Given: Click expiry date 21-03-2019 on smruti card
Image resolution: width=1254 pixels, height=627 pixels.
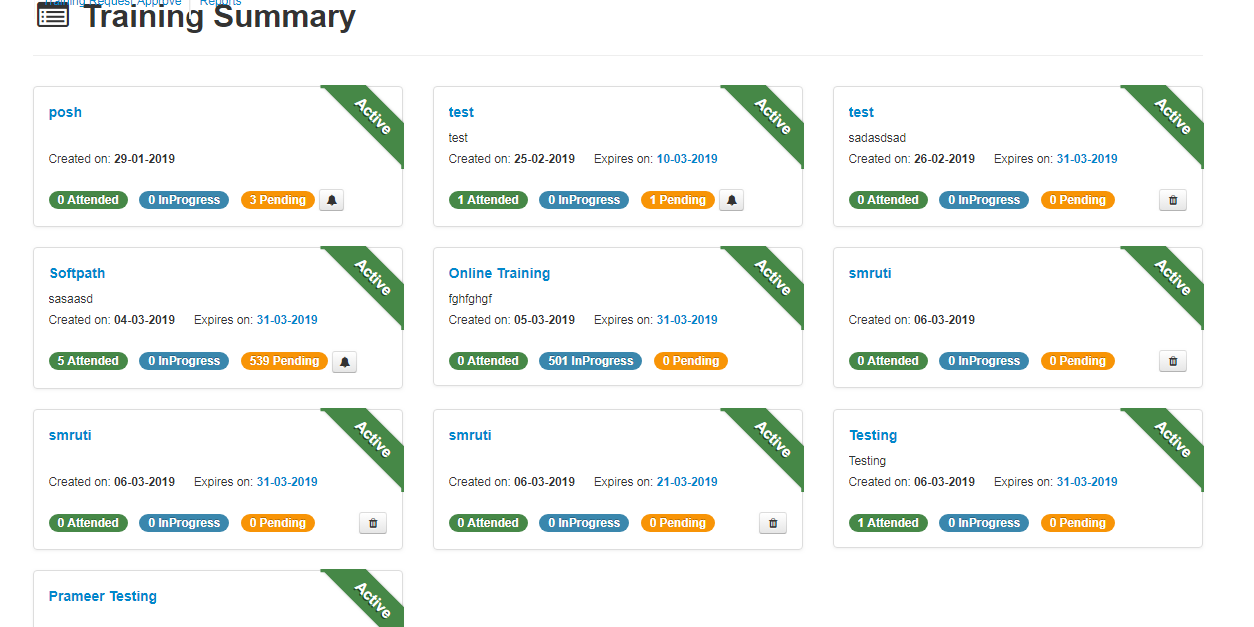Looking at the screenshot, I should tap(686, 482).
